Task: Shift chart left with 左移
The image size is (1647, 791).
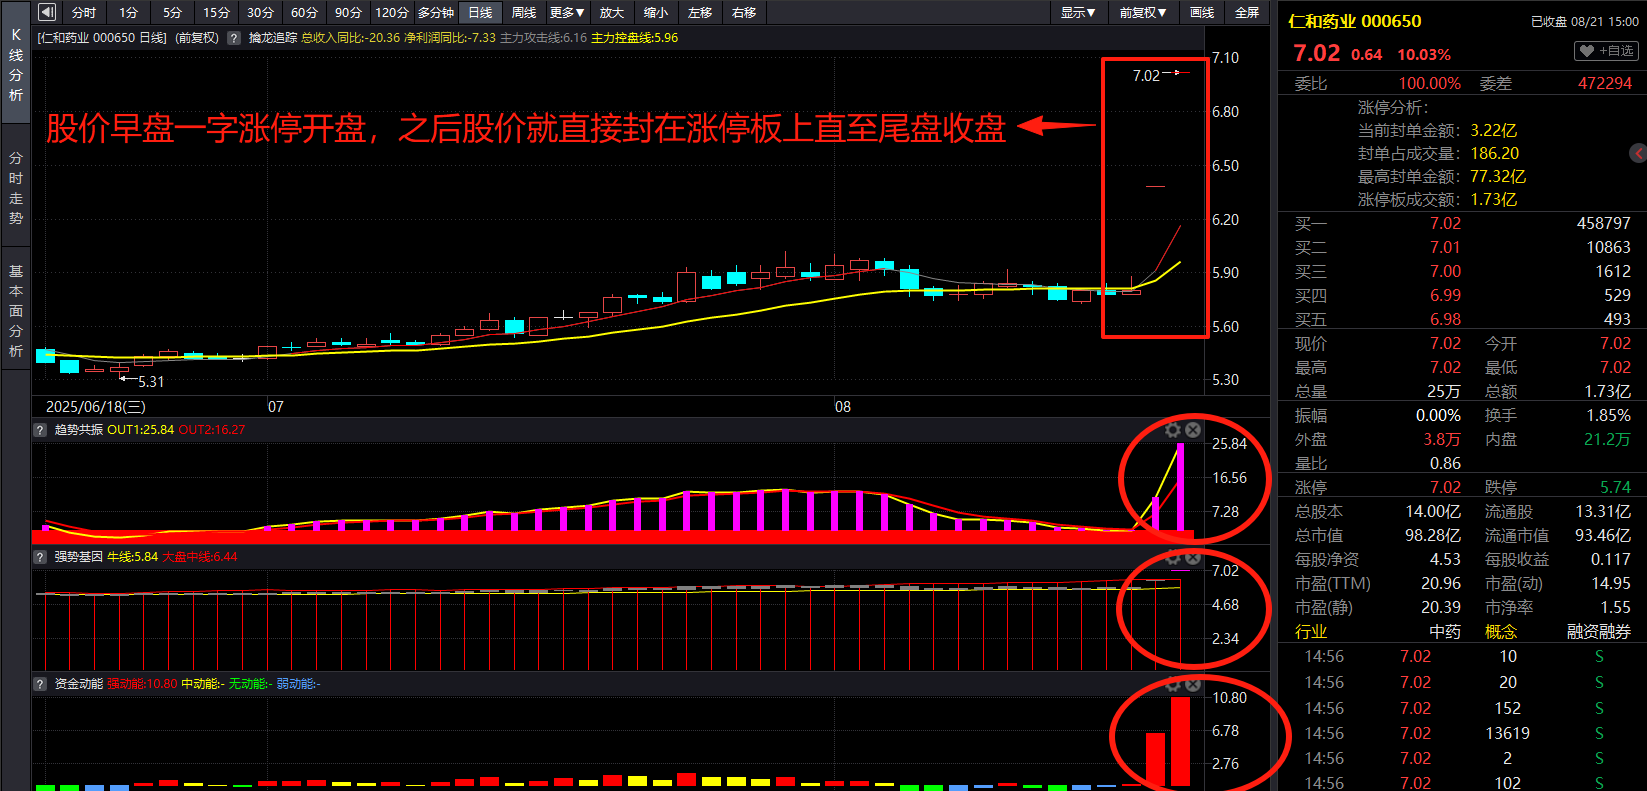Action: coord(700,12)
